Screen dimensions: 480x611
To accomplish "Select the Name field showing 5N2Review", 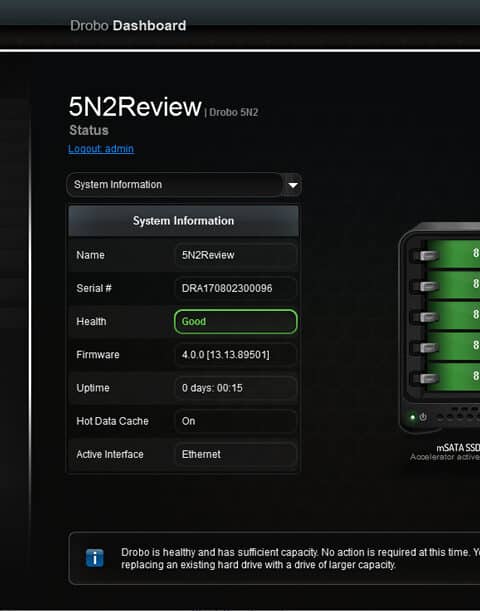I will pyautogui.click(x=235, y=255).
